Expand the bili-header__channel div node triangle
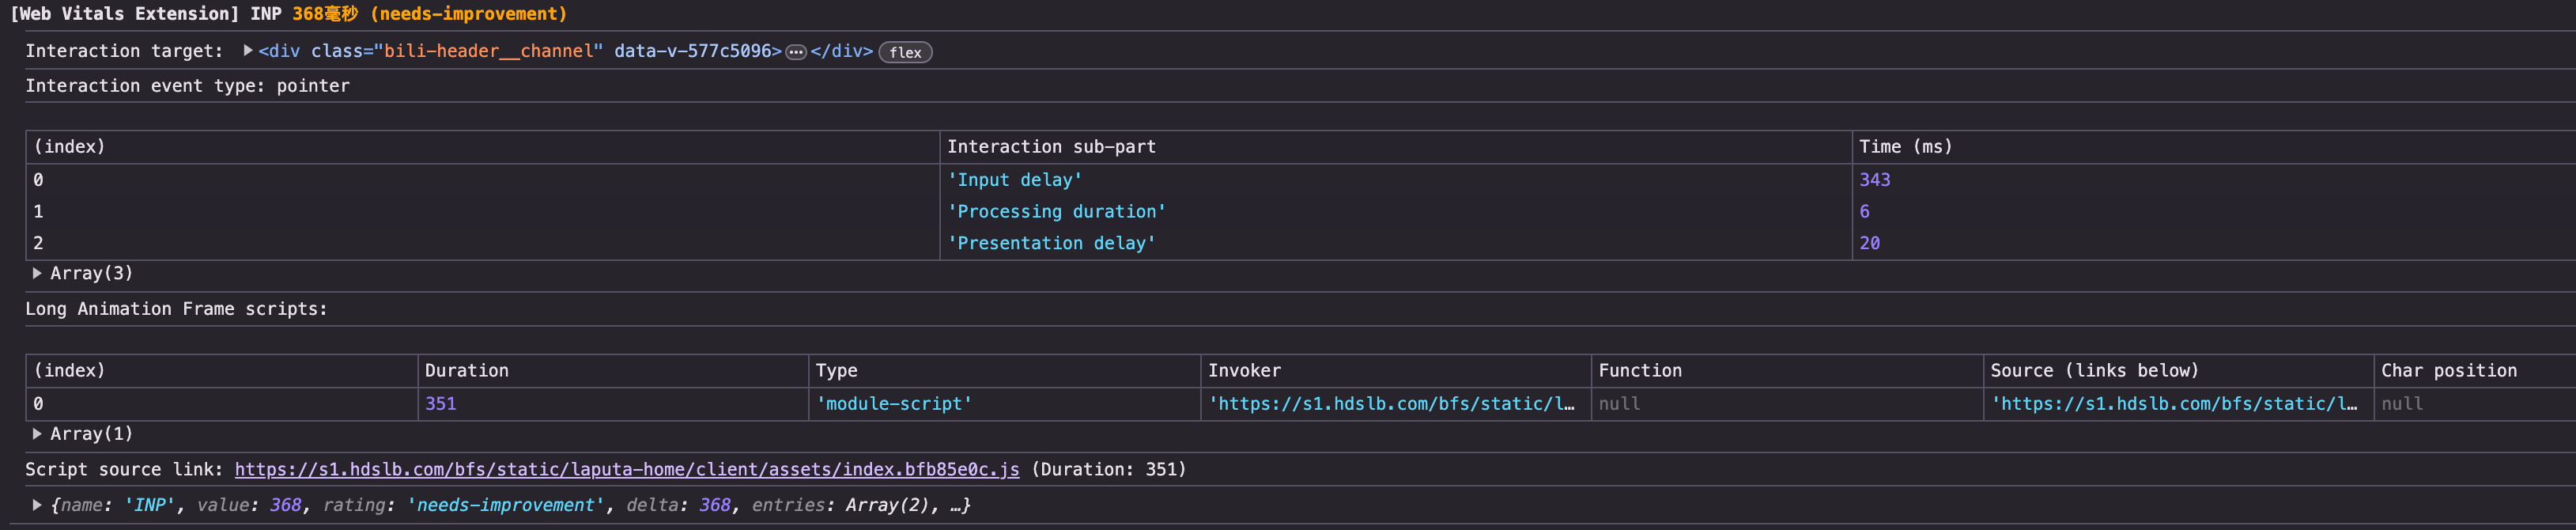 point(247,50)
